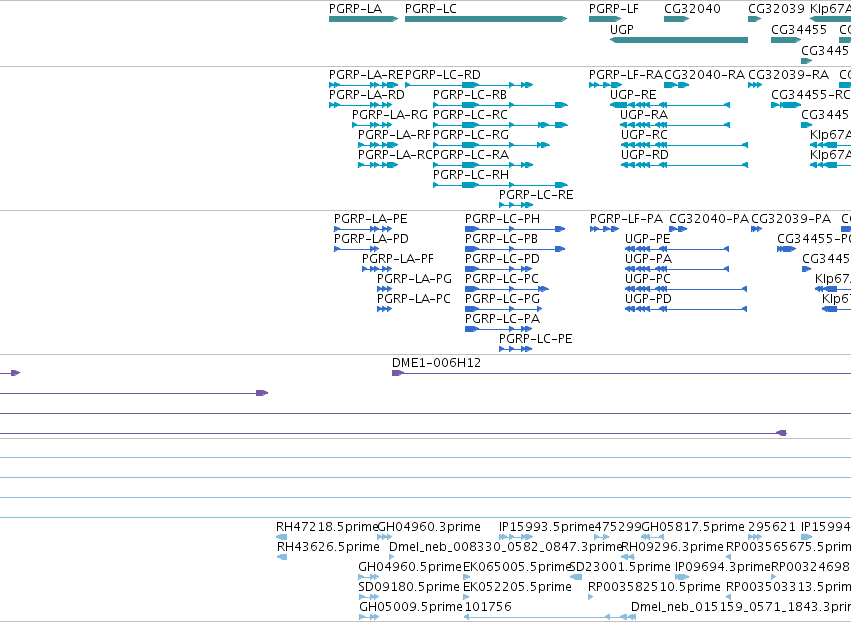Image resolution: width=851 pixels, height=622 pixels.
Task: Open transcript PGRP-LC-RD label
Action: pyautogui.click(x=443, y=74)
